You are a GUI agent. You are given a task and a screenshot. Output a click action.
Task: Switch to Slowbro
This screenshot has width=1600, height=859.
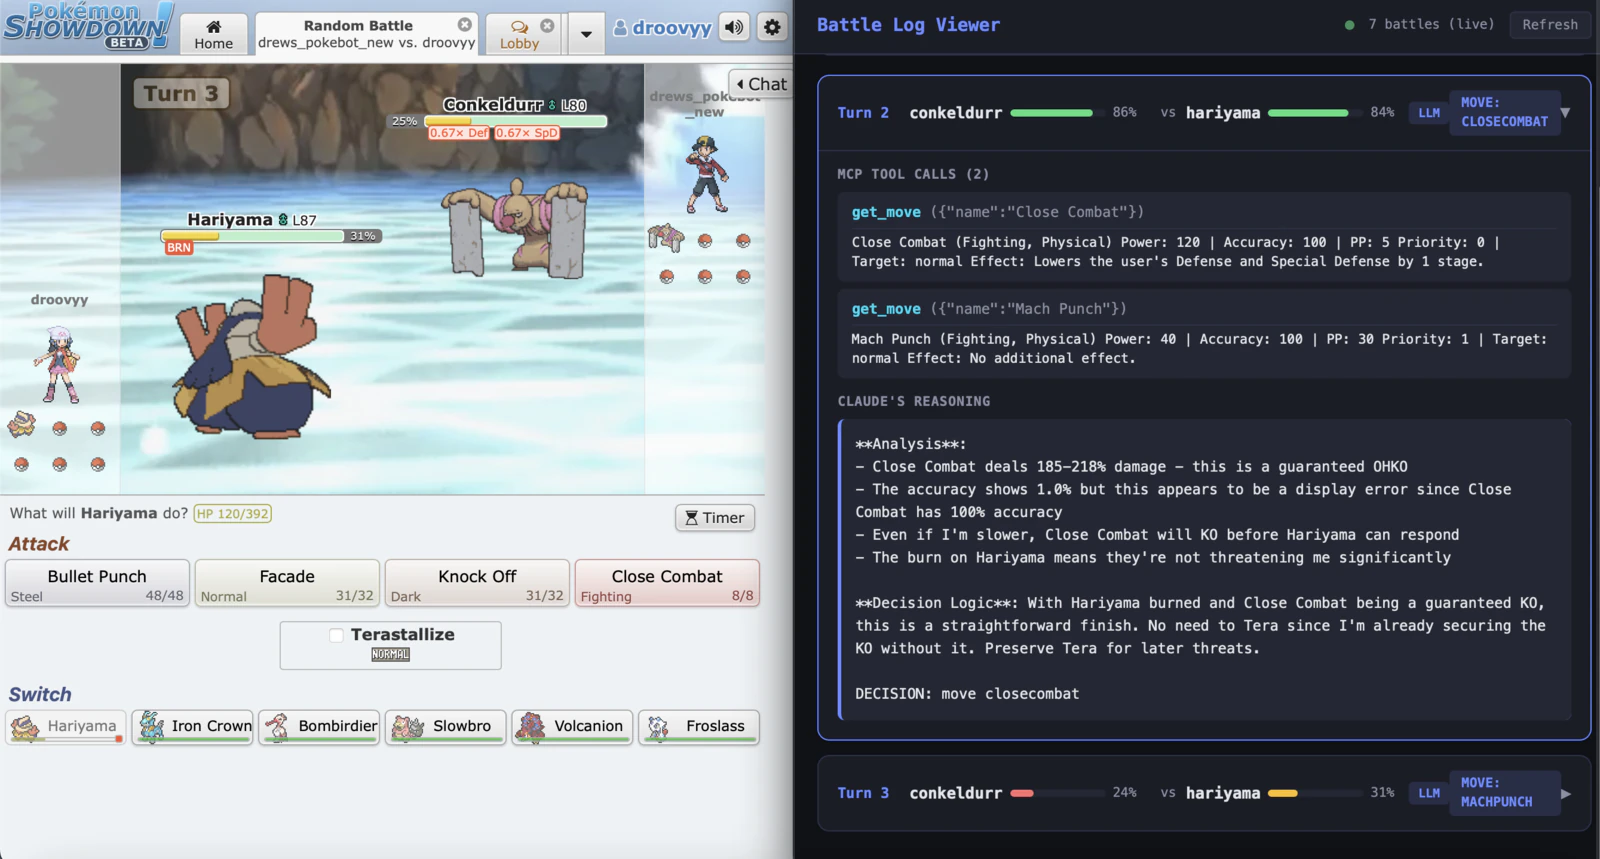(446, 727)
